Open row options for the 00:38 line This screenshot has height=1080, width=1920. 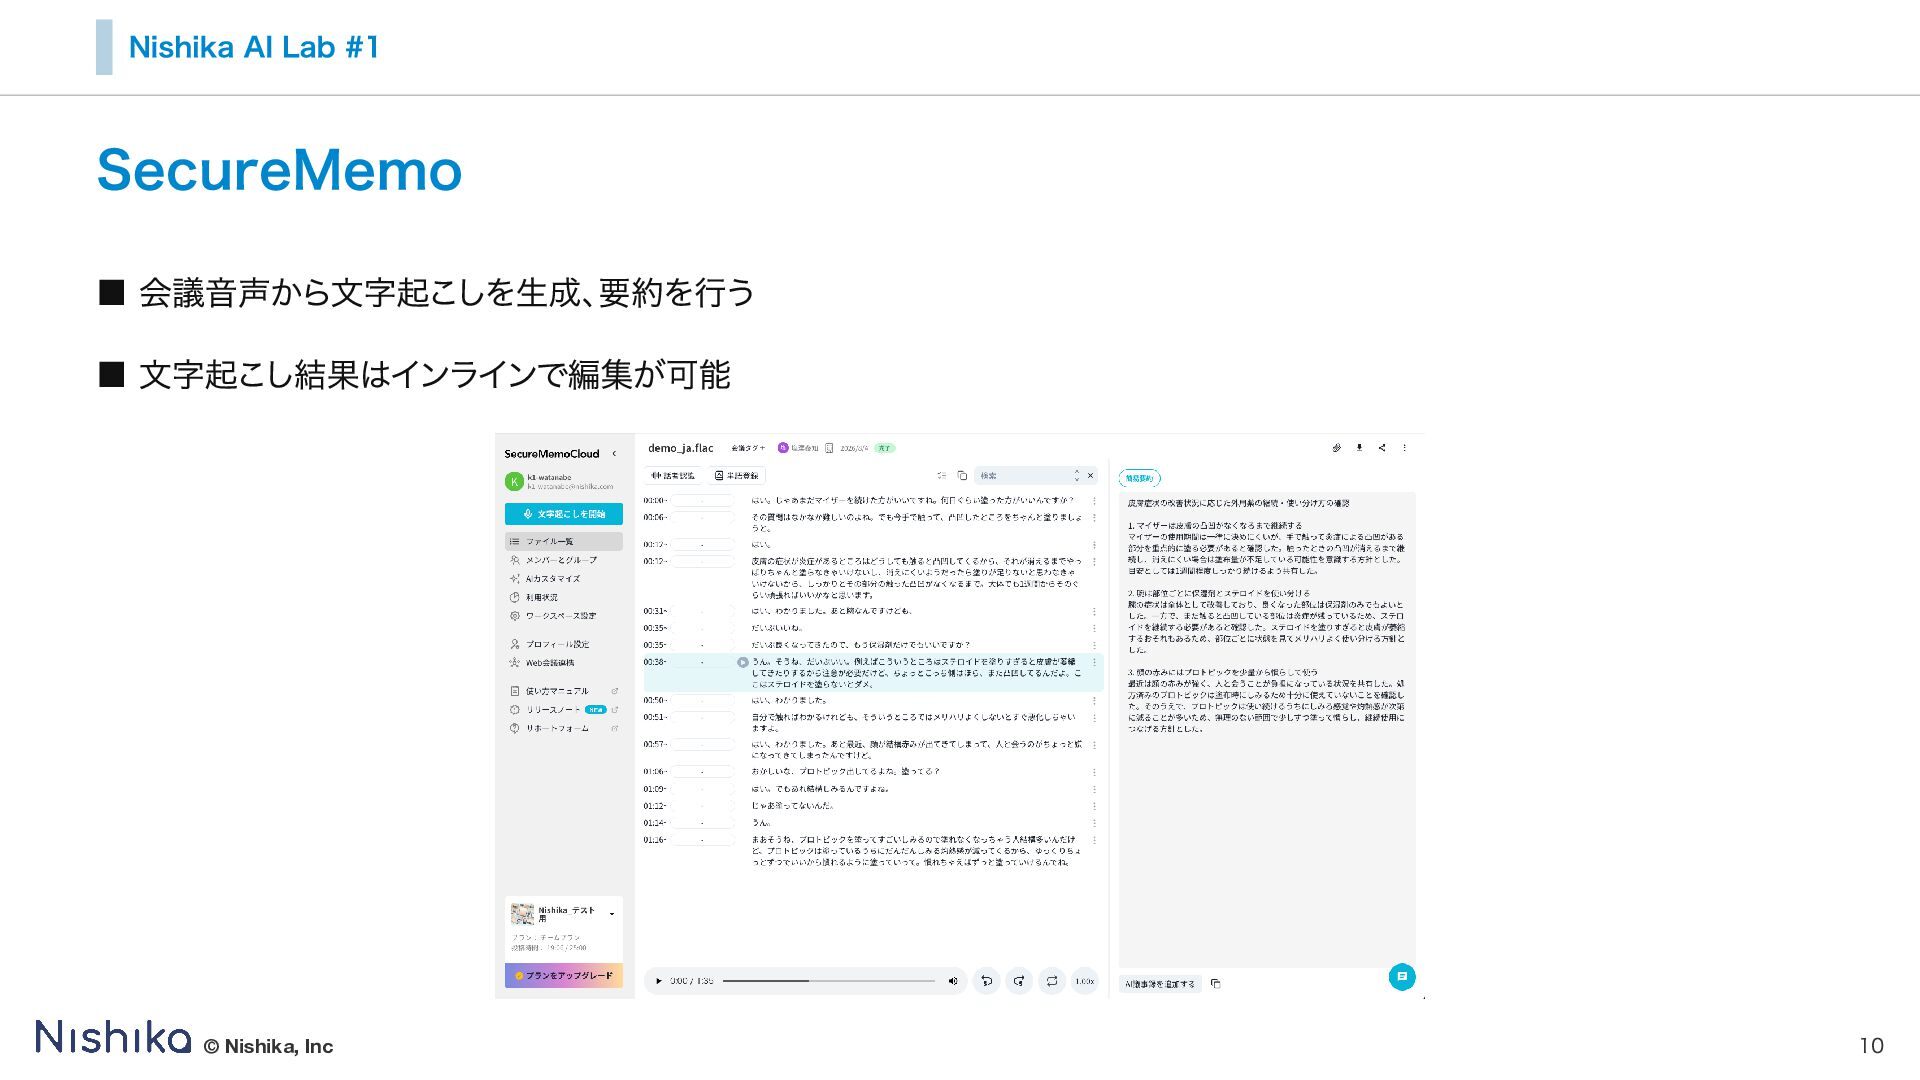pos(1094,662)
